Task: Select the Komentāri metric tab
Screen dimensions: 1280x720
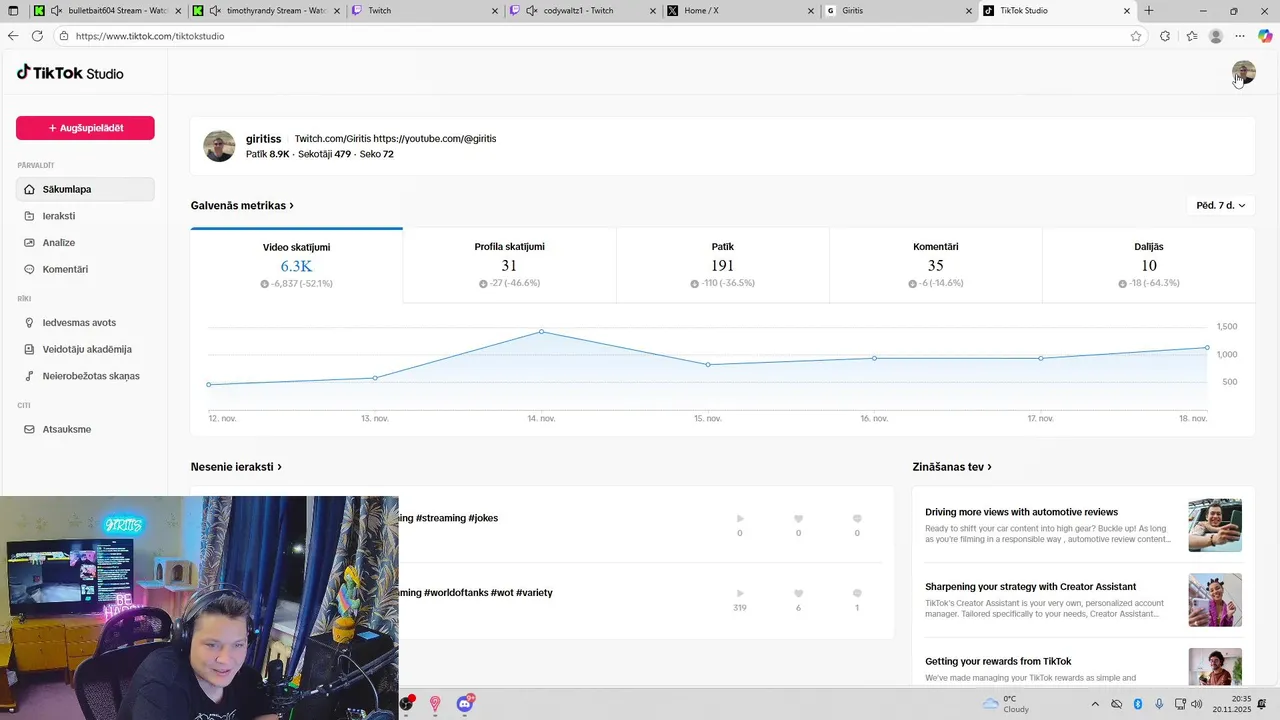Action: tap(936, 265)
